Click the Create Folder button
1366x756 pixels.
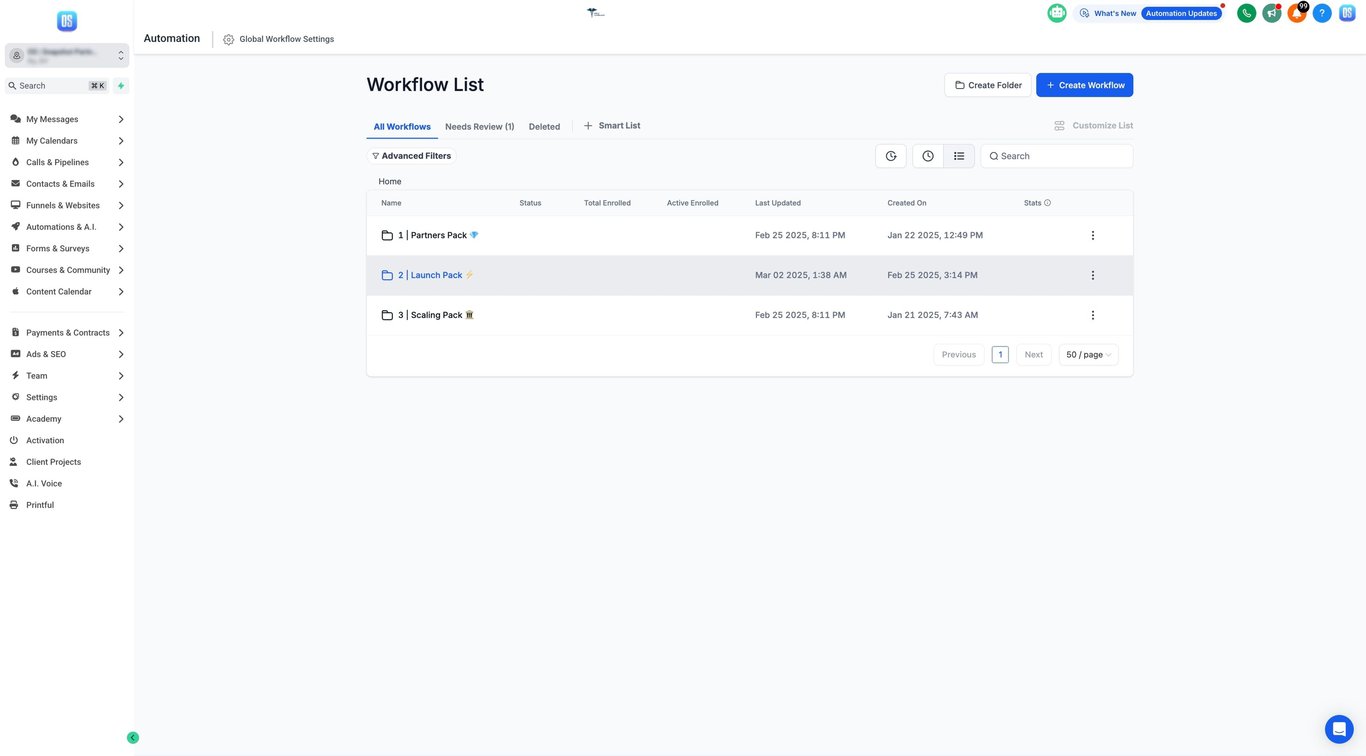coord(988,85)
